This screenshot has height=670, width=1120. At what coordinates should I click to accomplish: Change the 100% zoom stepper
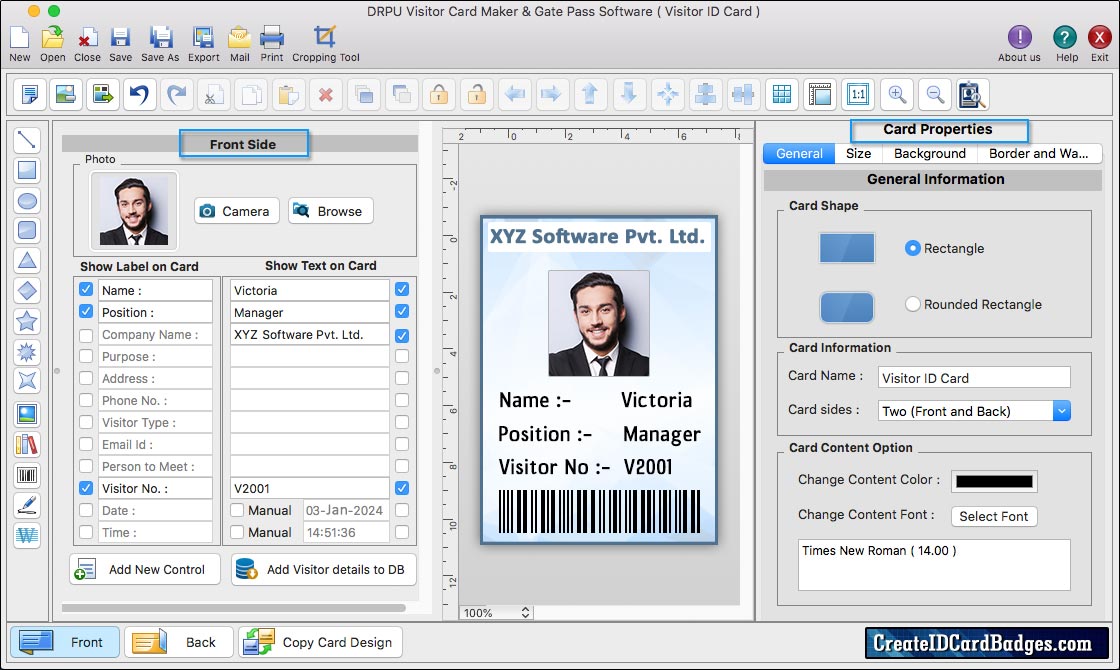click(x=526, y=612)
